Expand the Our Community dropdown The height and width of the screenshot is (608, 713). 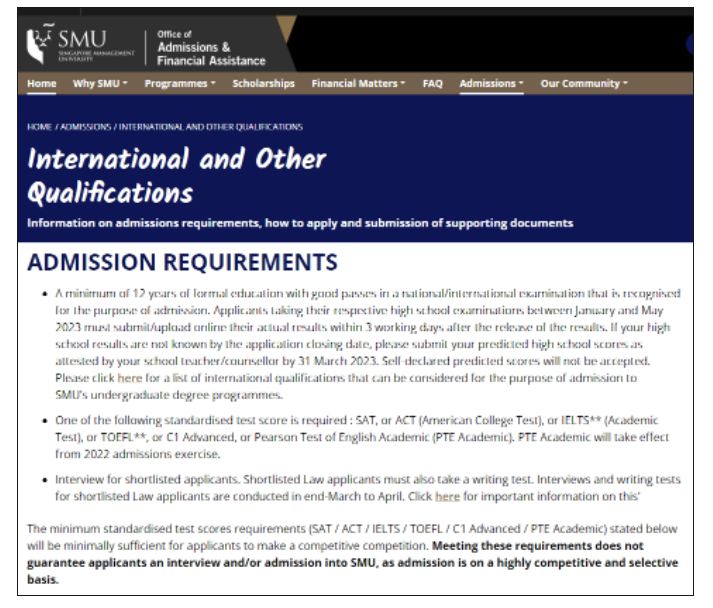(x=584, y=84)
